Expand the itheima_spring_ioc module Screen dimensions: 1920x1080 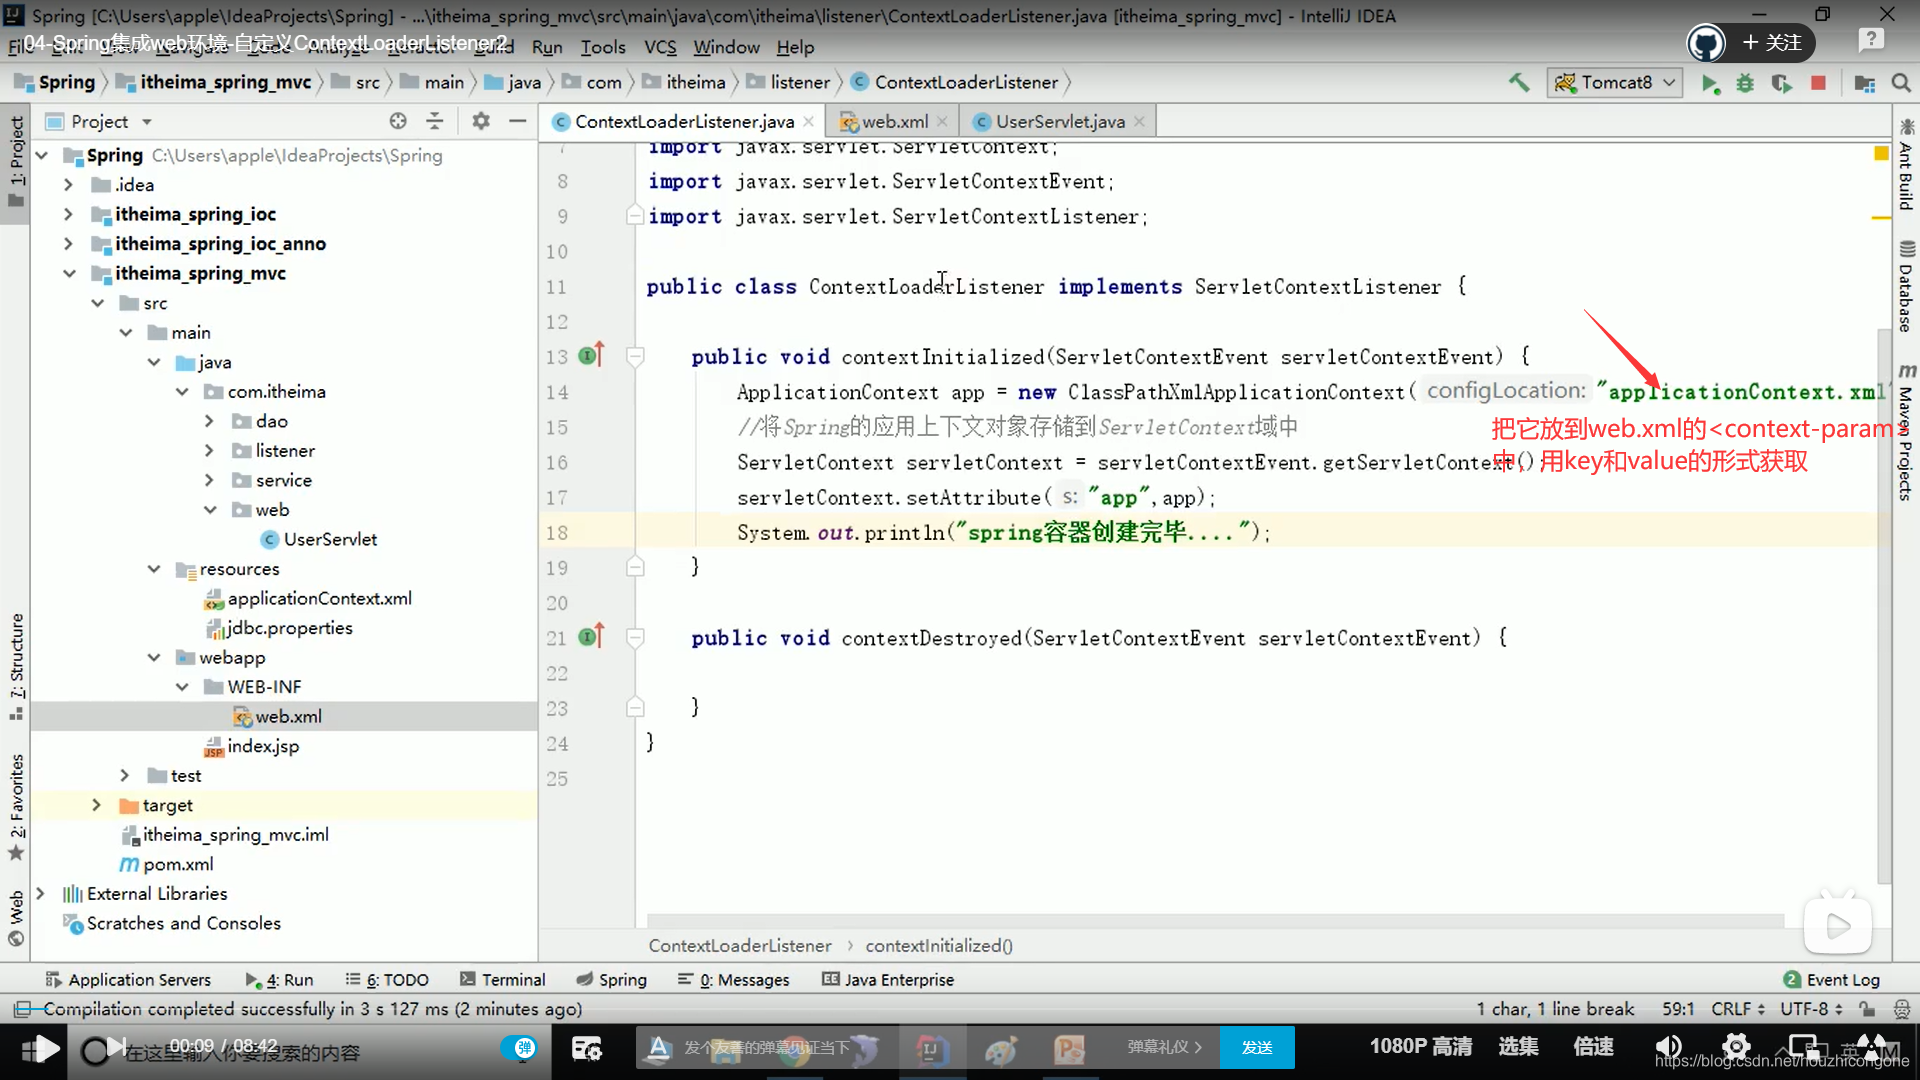[x=68, y=214]
